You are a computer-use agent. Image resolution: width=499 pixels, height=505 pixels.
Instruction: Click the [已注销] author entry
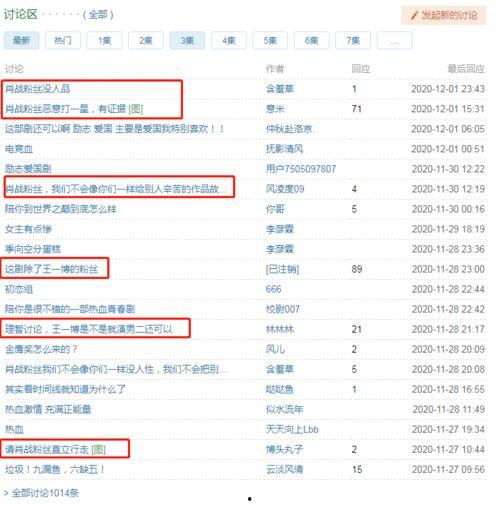coord(282,269)
